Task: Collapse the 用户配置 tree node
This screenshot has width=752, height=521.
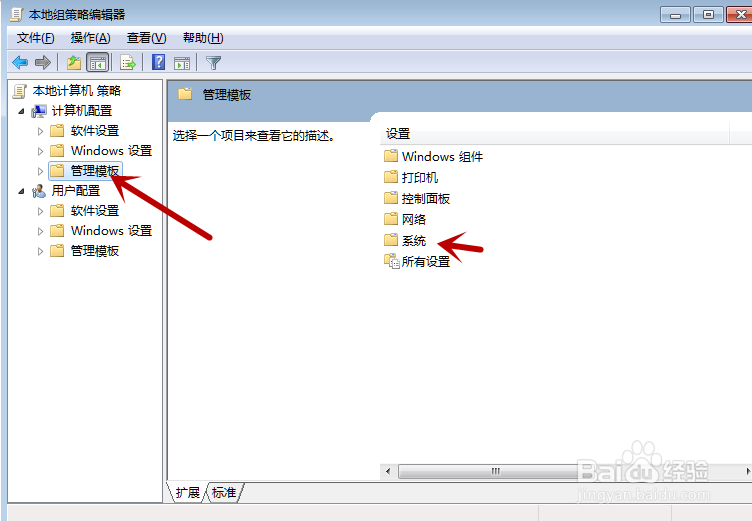Action: coord(21,191)
